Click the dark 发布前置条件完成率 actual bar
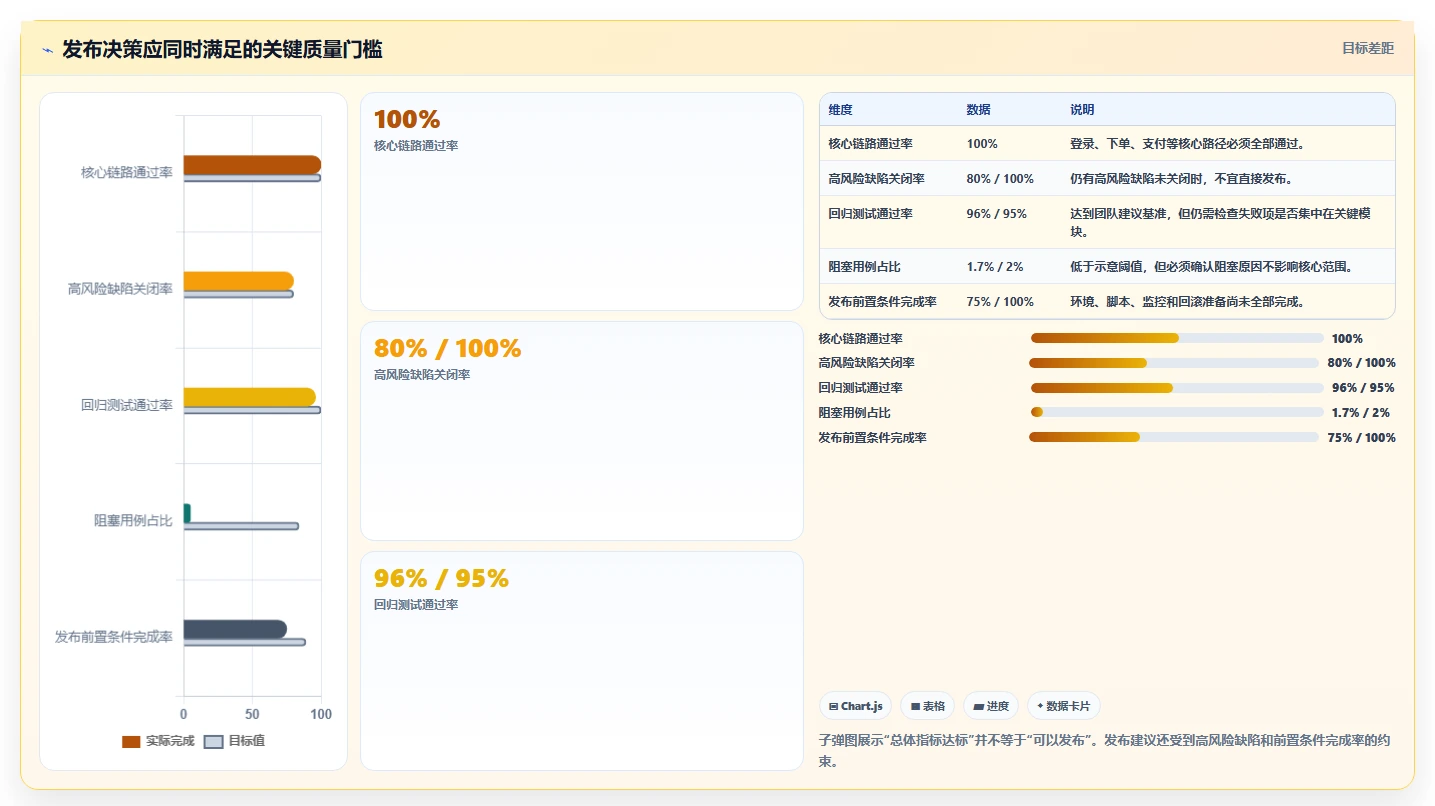This screenshot has width=1435, height=806. click(x=235, y=629)
